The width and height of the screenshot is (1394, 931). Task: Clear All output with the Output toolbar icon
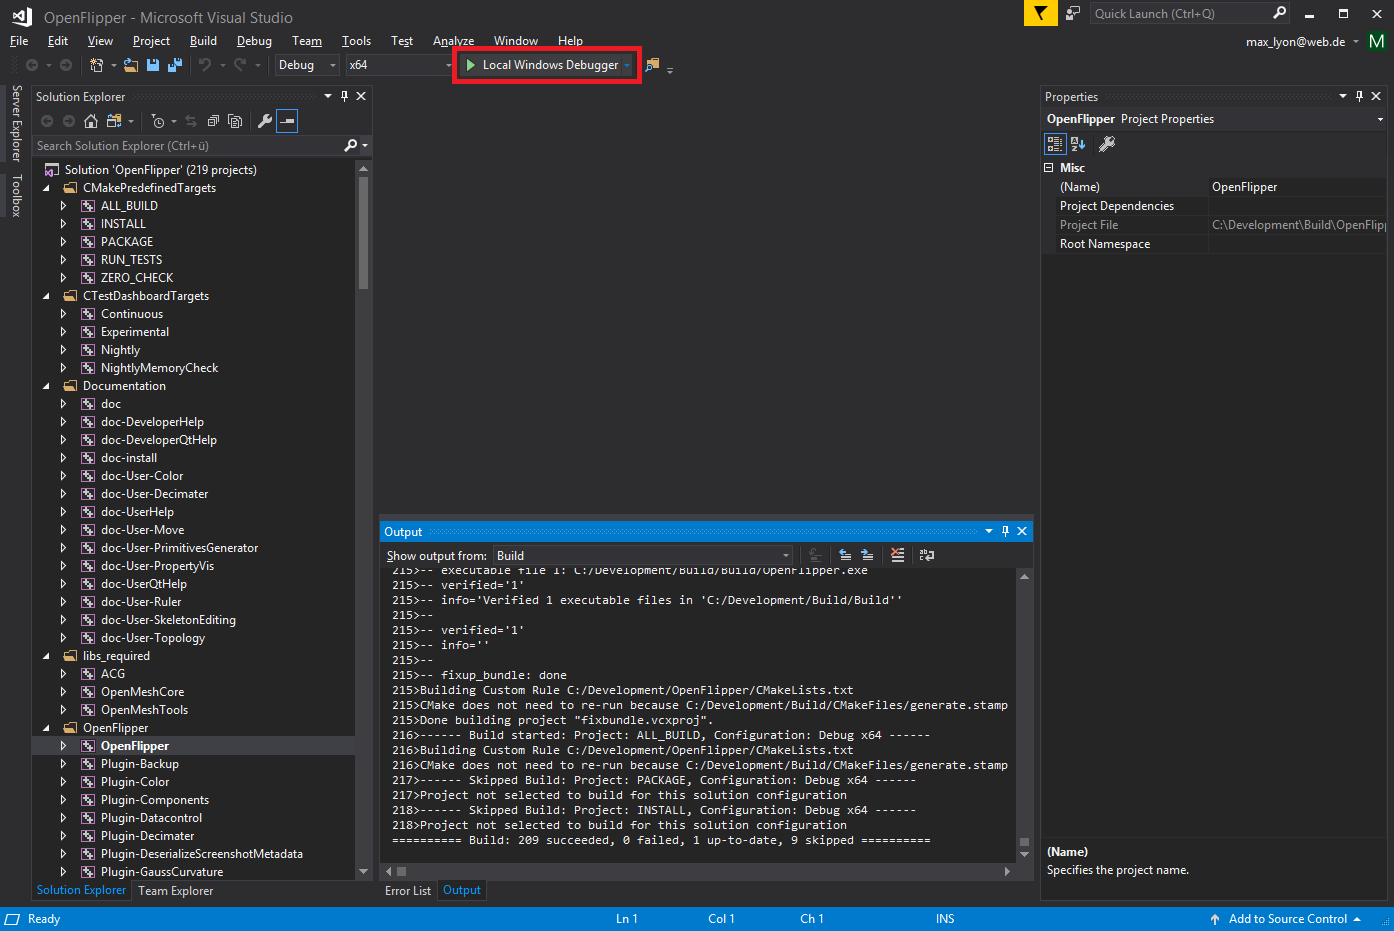pos(898,555)
